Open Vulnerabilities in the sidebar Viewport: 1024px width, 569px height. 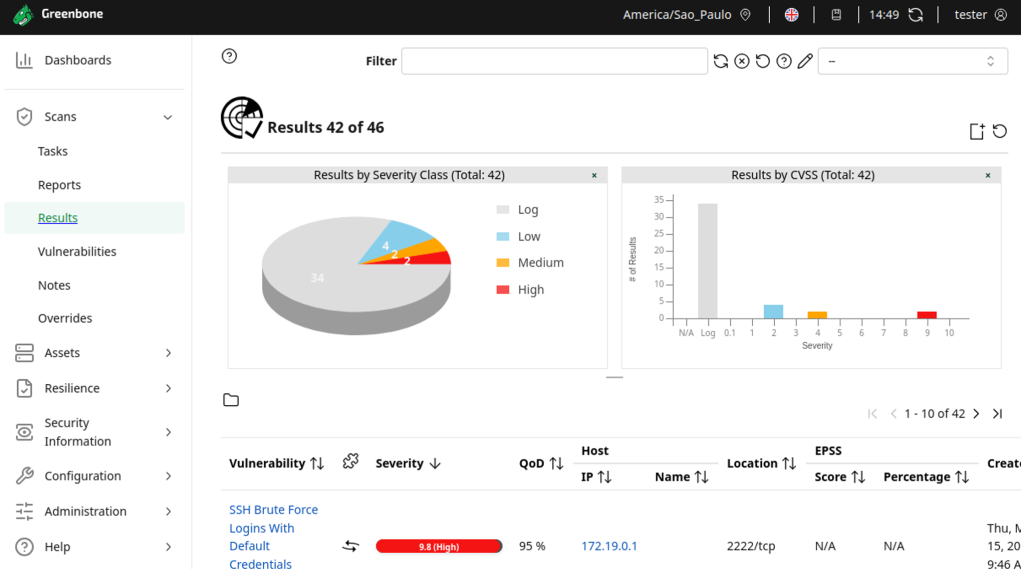tap(77, 251)
